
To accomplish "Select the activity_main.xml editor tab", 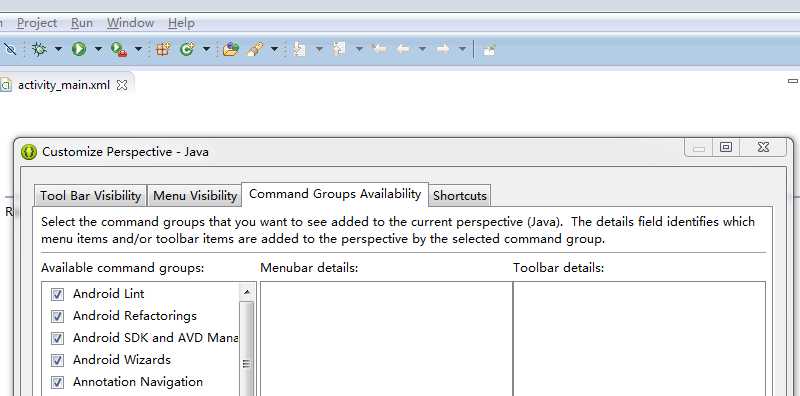I will pyautogui.click(x=64, y=85).
